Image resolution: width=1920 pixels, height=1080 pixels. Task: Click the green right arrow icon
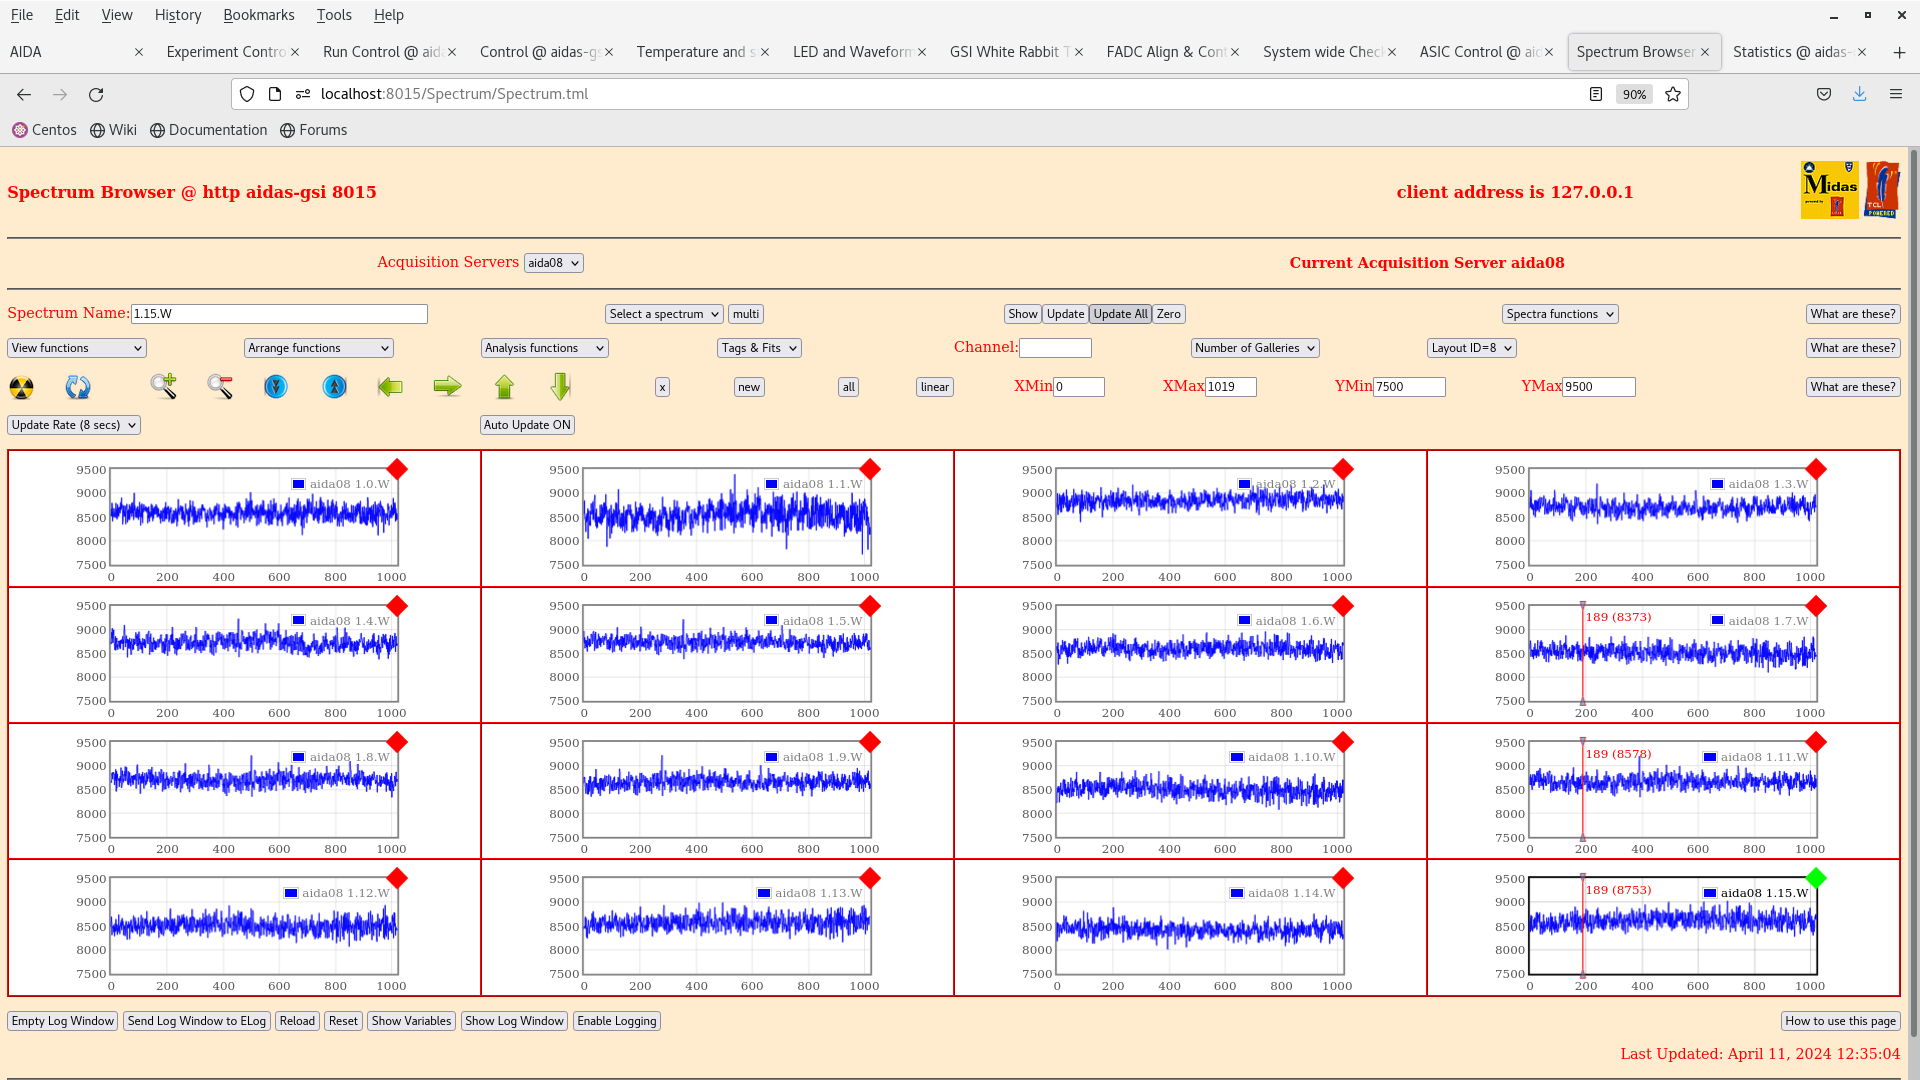point(447,386)
